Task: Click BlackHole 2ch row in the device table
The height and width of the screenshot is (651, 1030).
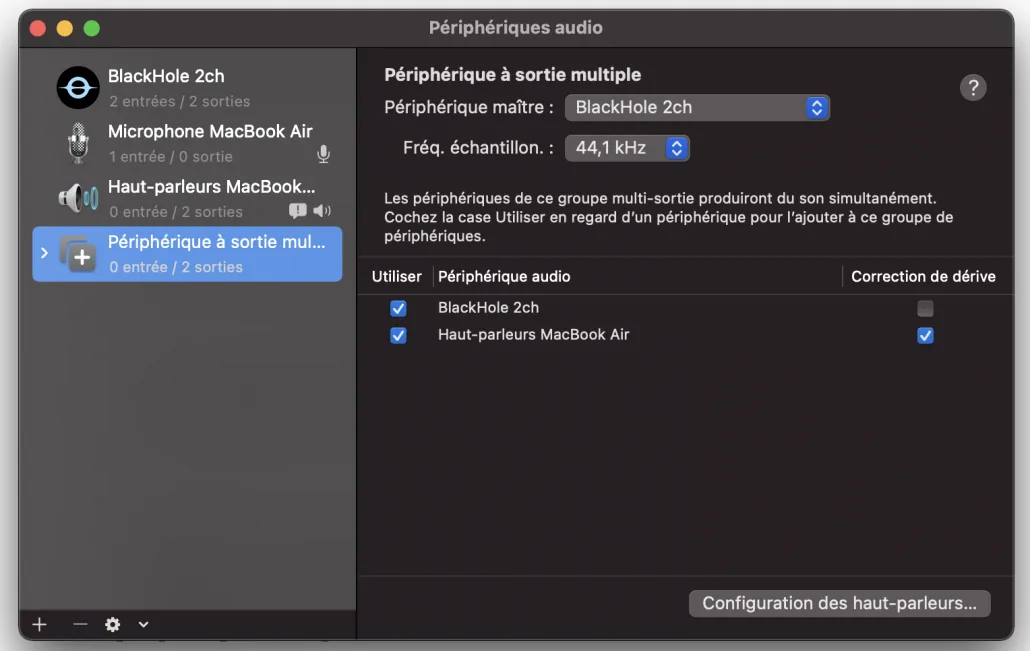Action: pos(686,308)
